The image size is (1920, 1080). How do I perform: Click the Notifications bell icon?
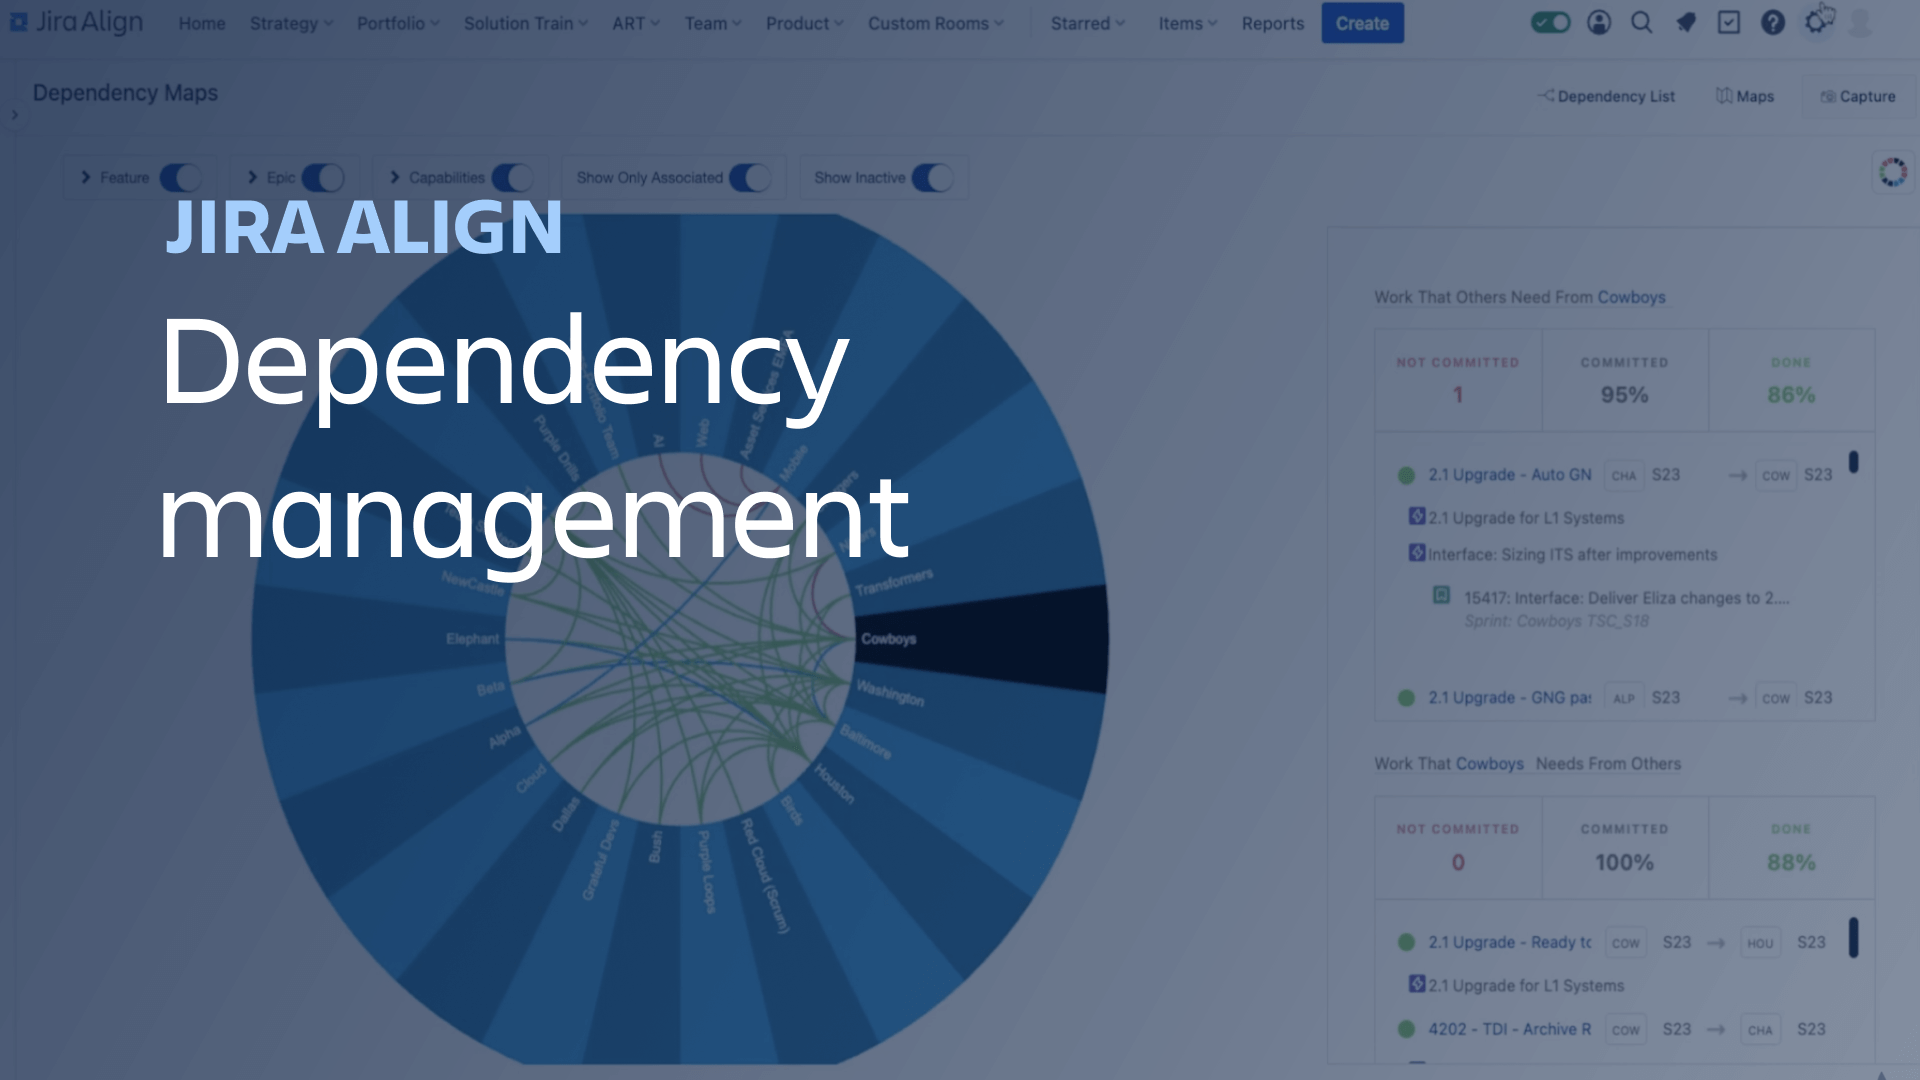[1685, 22]
